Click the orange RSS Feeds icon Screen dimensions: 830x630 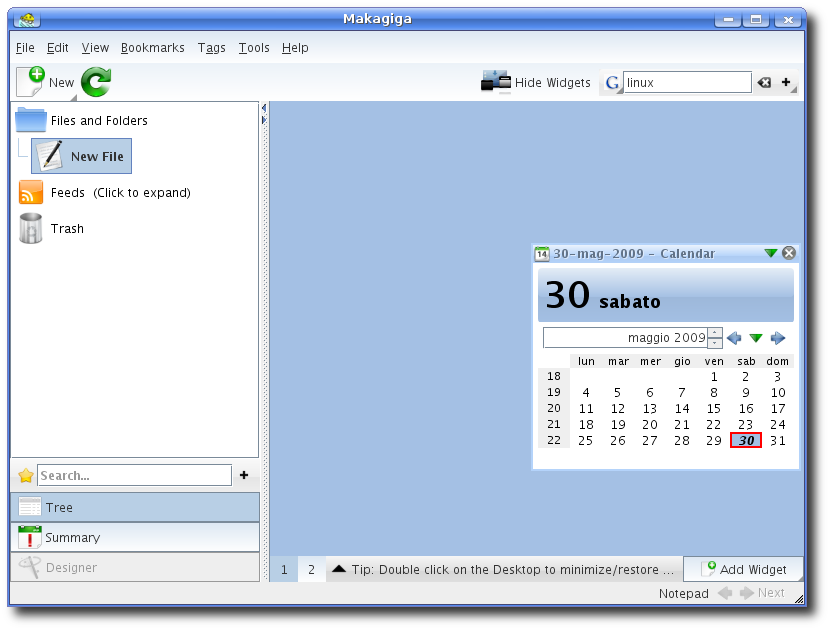point(31,192)
